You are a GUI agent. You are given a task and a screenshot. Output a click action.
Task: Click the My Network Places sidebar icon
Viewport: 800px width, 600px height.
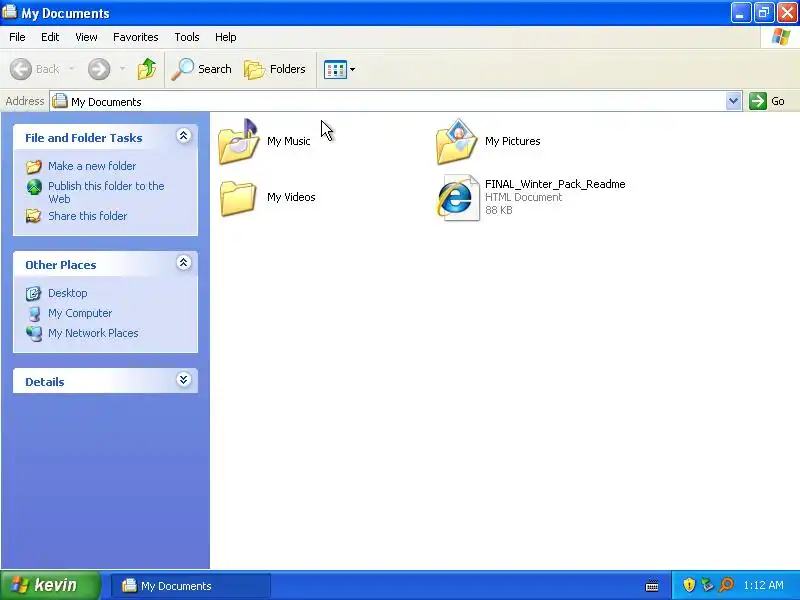(34, 333)
